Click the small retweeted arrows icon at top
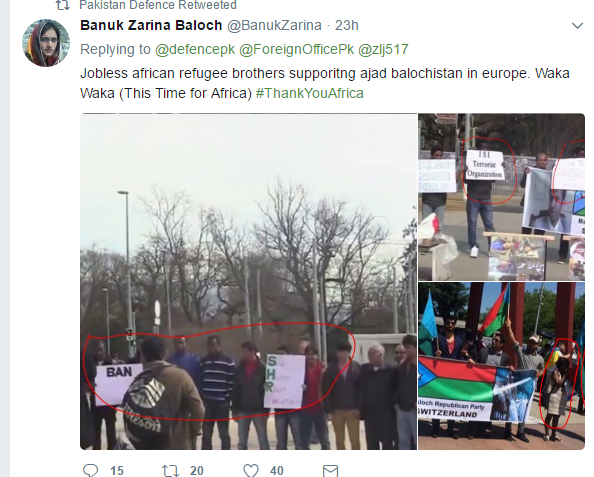 point(63,5)
